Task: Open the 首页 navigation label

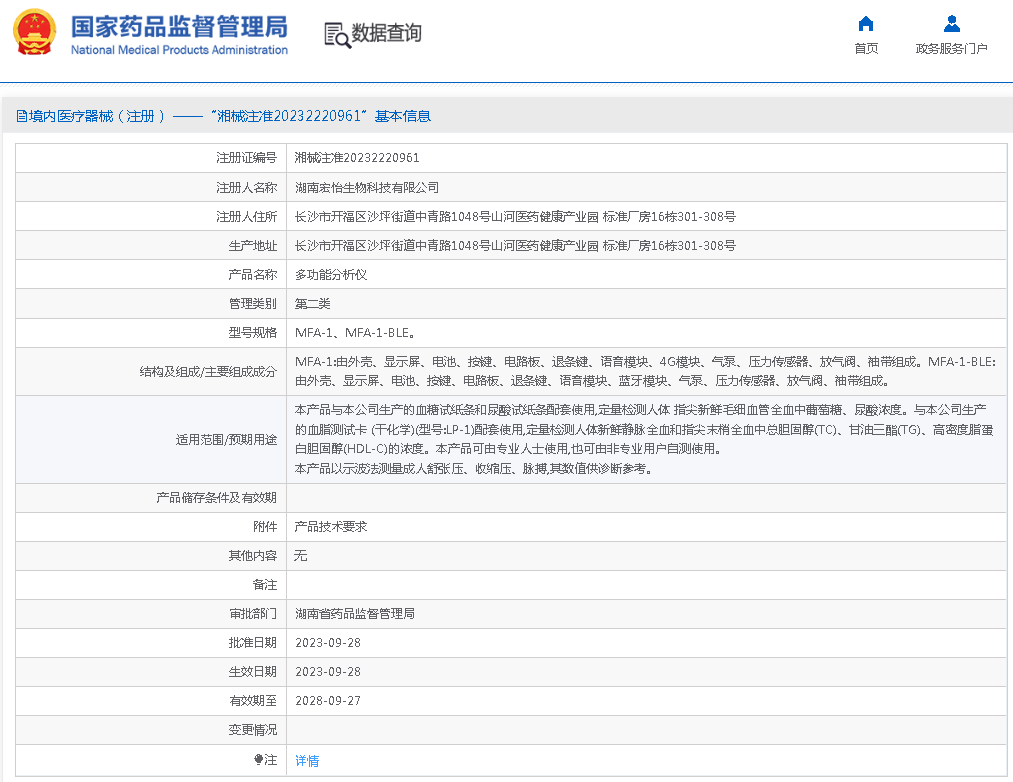Action: 866,49
